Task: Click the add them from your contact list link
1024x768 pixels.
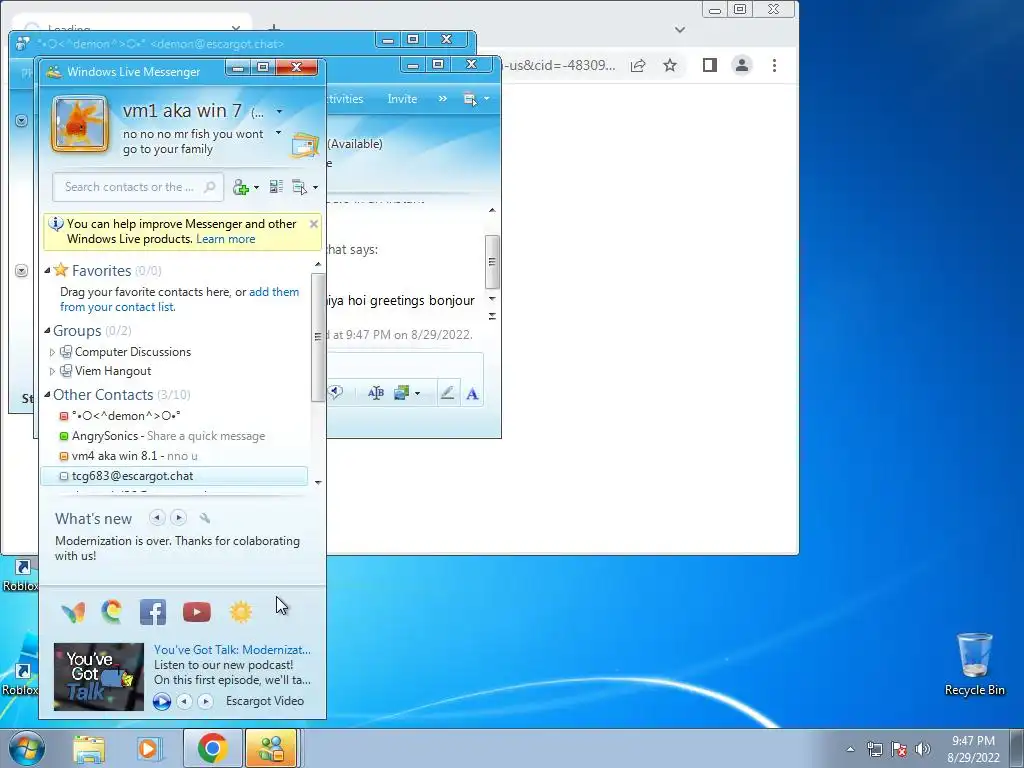Action: coord(180,299)
